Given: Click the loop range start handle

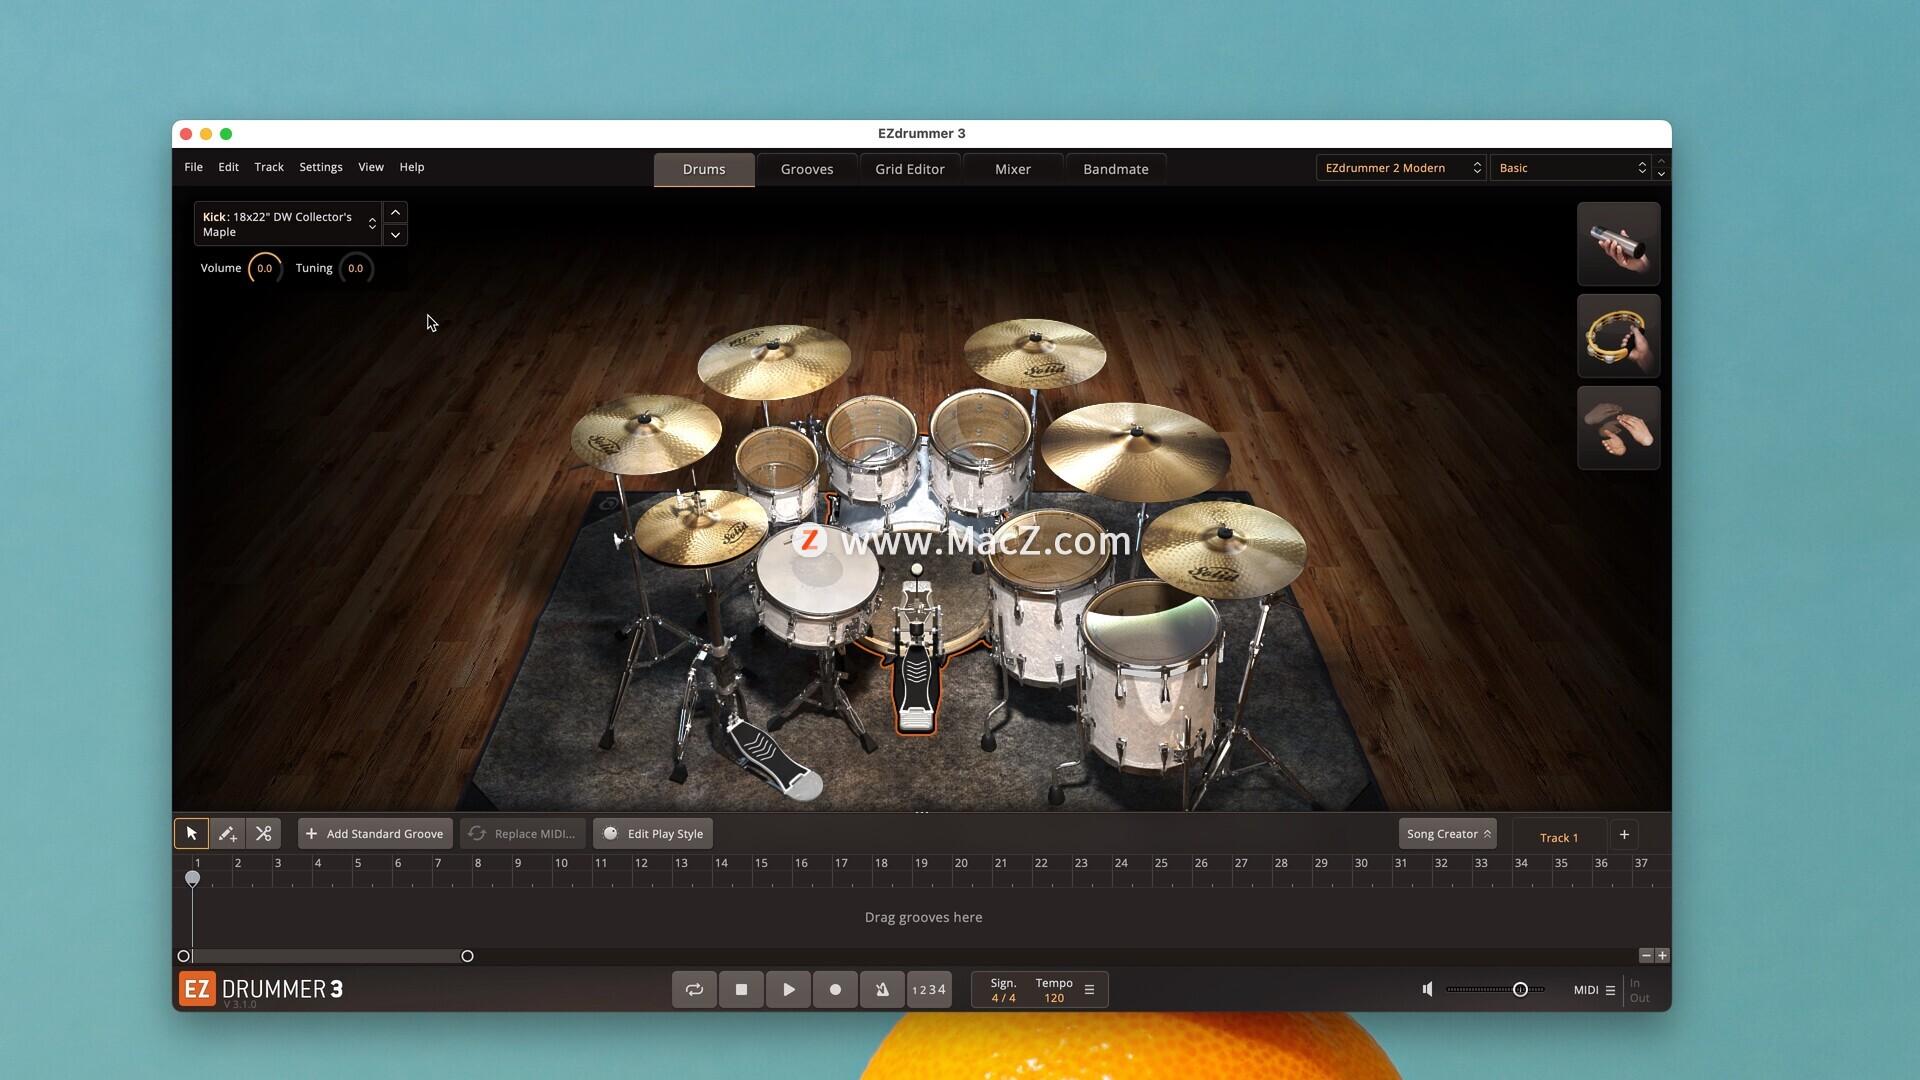Looking at the screenshot, I should [184, 956].
